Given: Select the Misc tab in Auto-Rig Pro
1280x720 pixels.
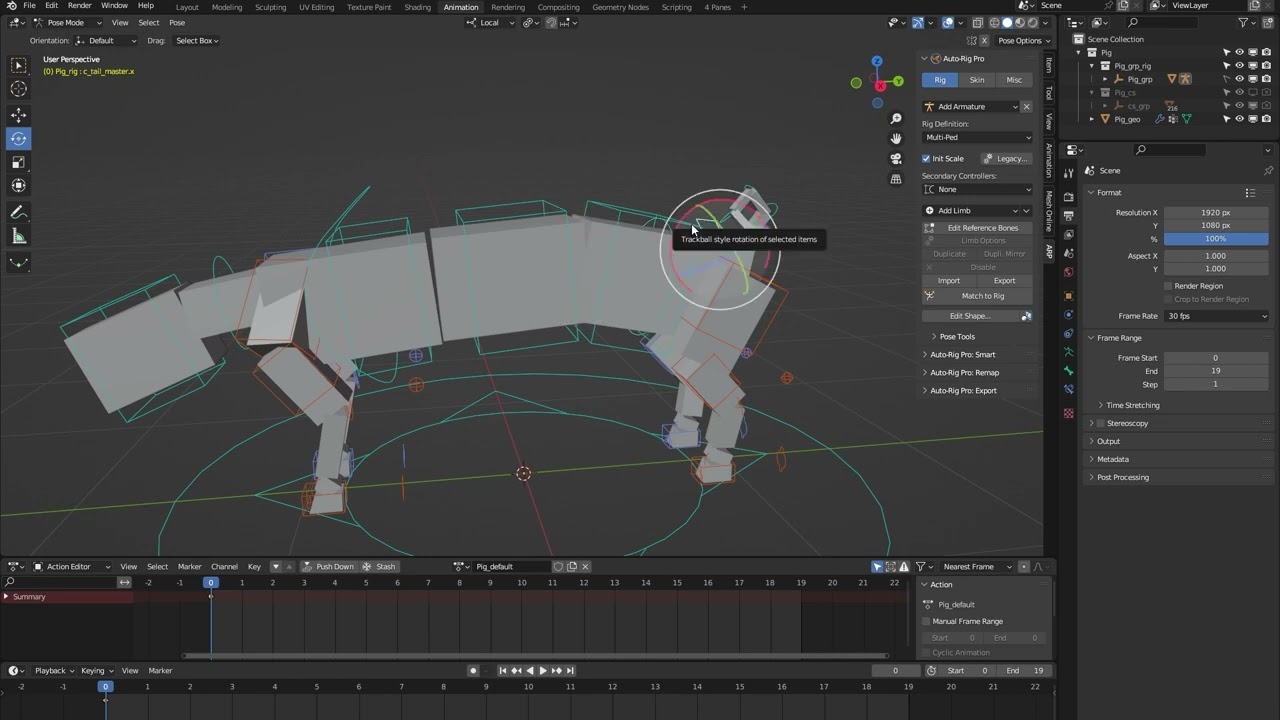Looking at the screenshot, I should tap(1014, 80).
